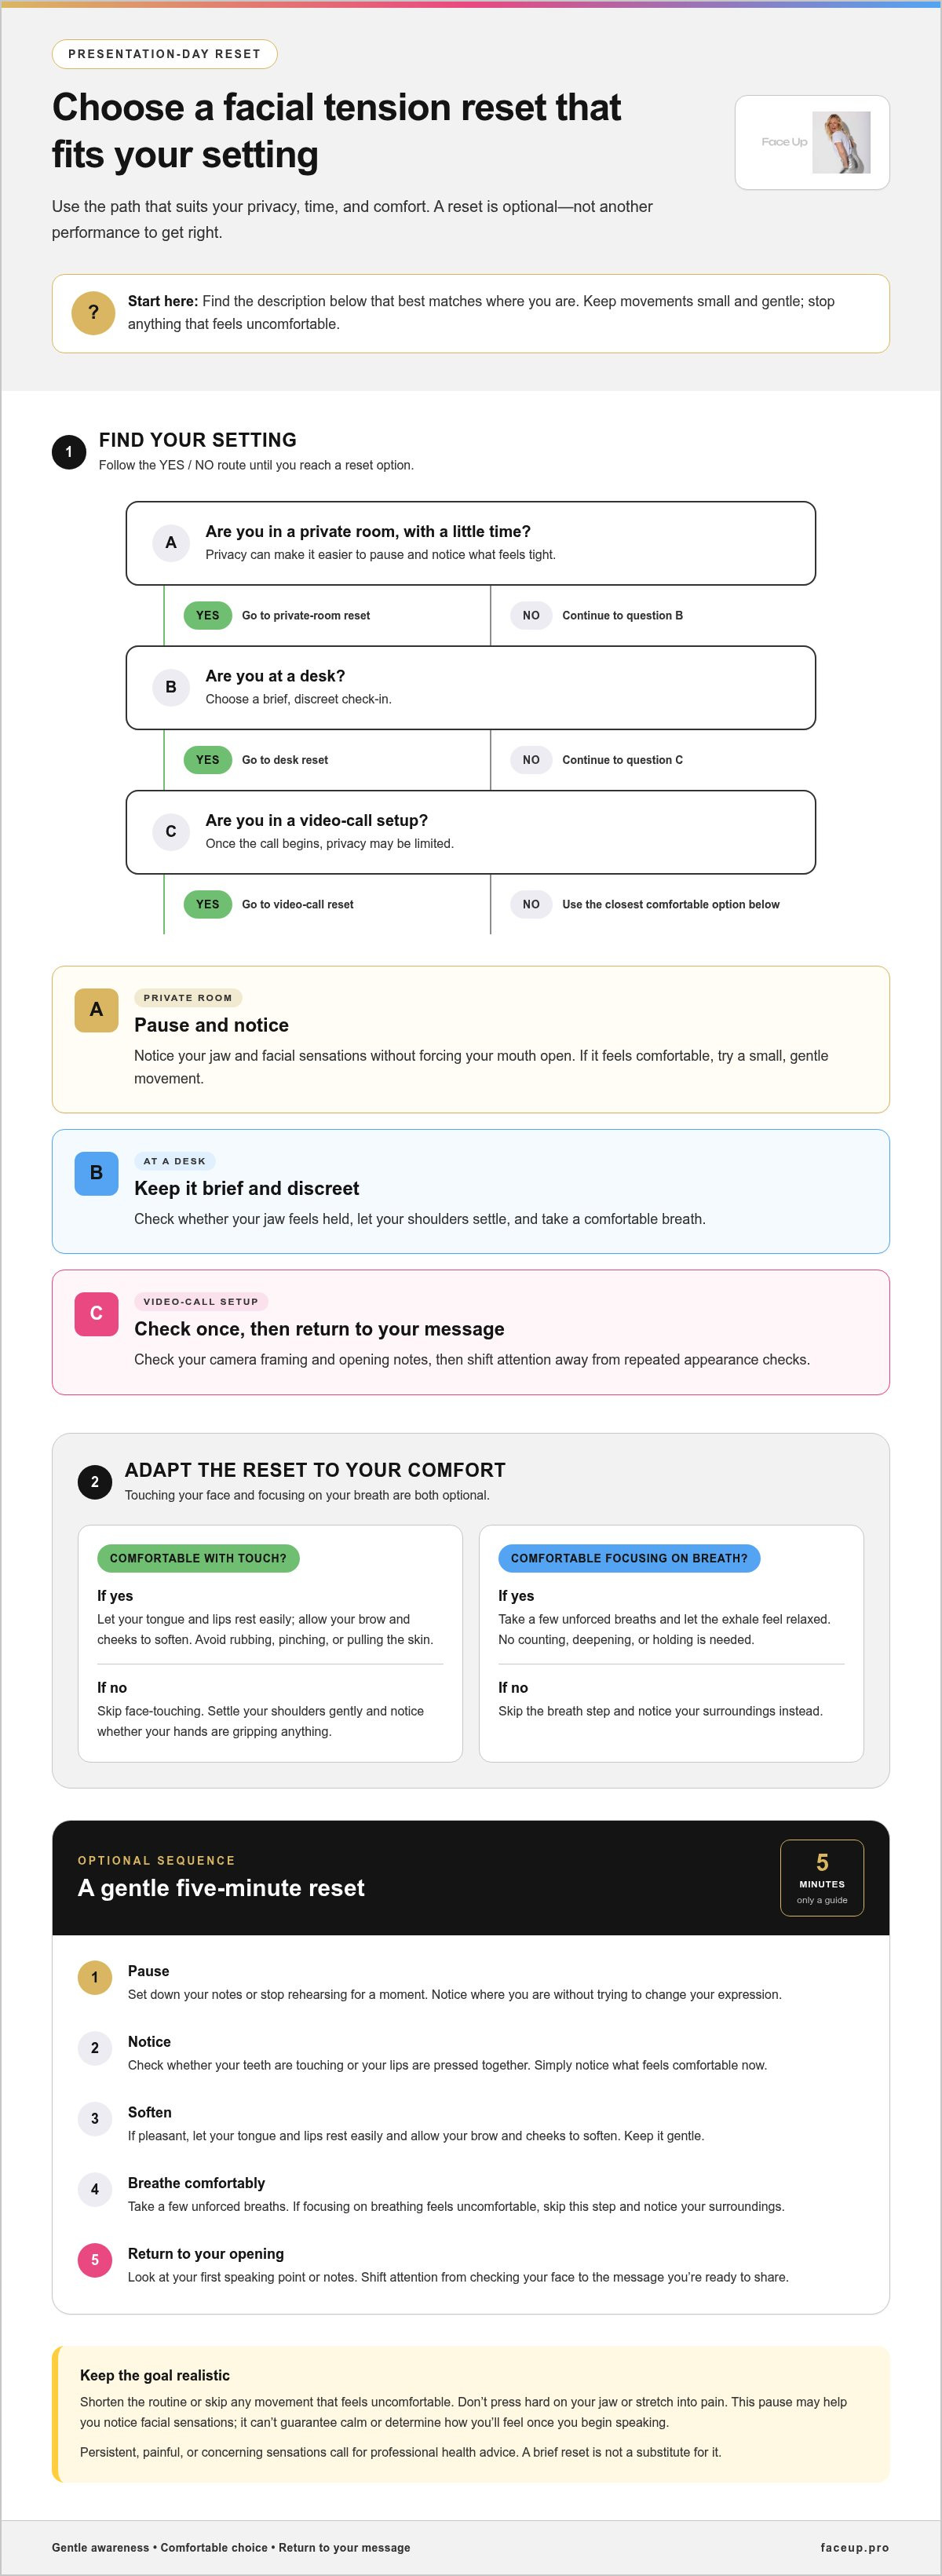Click the gold A private room icon

tap(96, 1010)
